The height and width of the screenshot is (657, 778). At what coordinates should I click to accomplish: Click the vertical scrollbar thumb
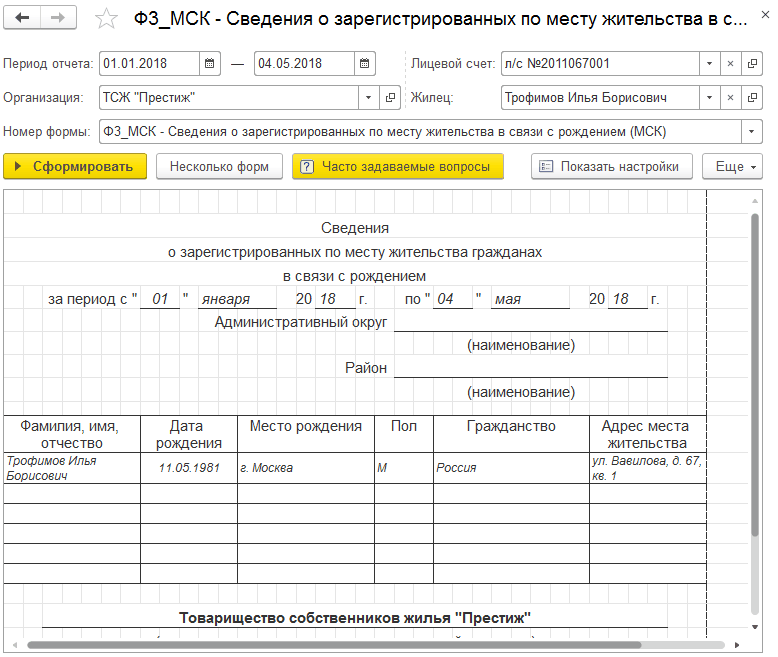(755, 375)
